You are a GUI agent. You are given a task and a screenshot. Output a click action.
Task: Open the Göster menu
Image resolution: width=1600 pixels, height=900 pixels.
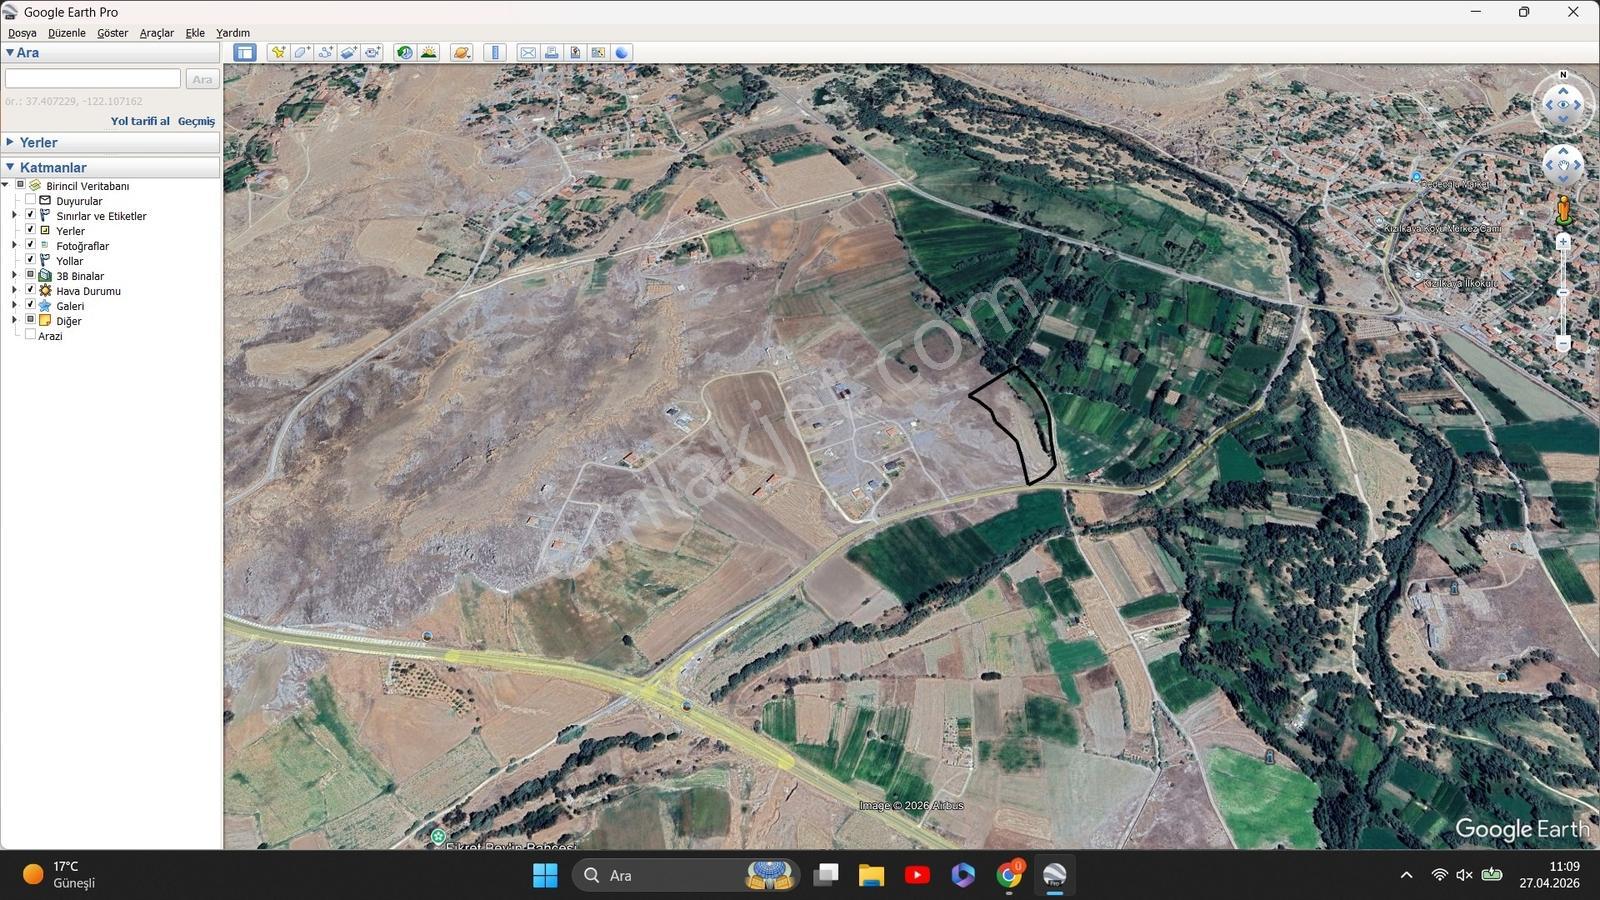(x=112, y=33)
